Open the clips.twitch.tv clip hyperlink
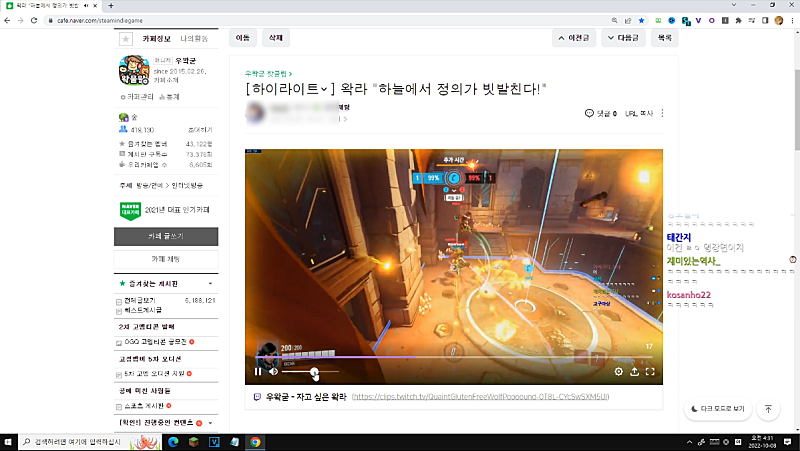This screenshot has width=800, height=451. 480,396
